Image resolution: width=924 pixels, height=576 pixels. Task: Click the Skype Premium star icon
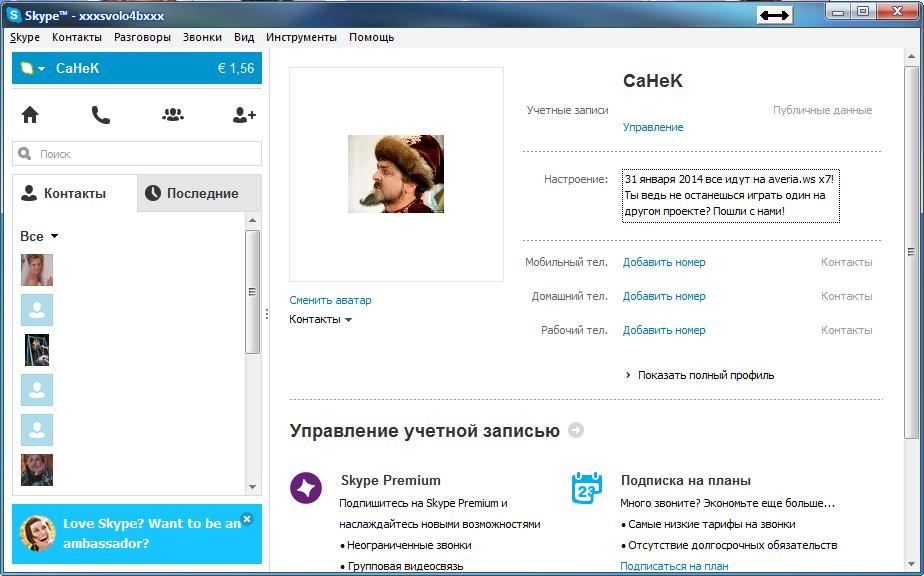click(x=305, y=488)
